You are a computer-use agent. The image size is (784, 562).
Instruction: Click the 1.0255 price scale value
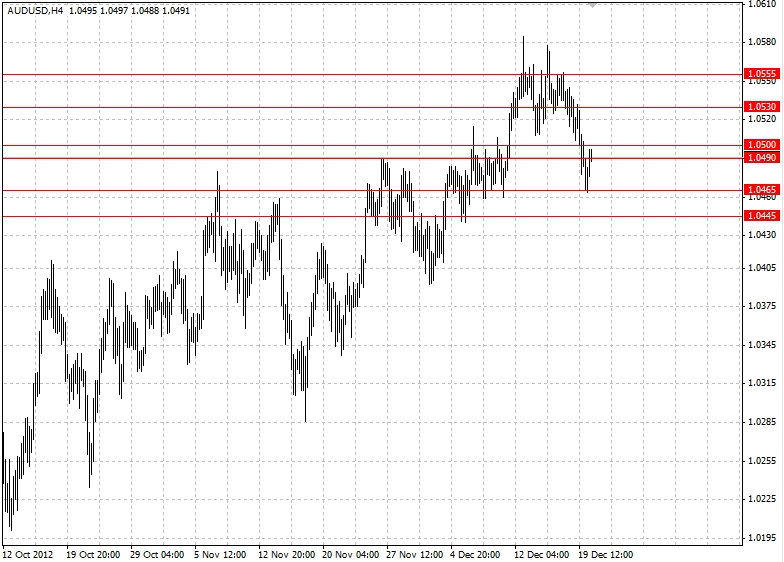click(x=762, y=460)
